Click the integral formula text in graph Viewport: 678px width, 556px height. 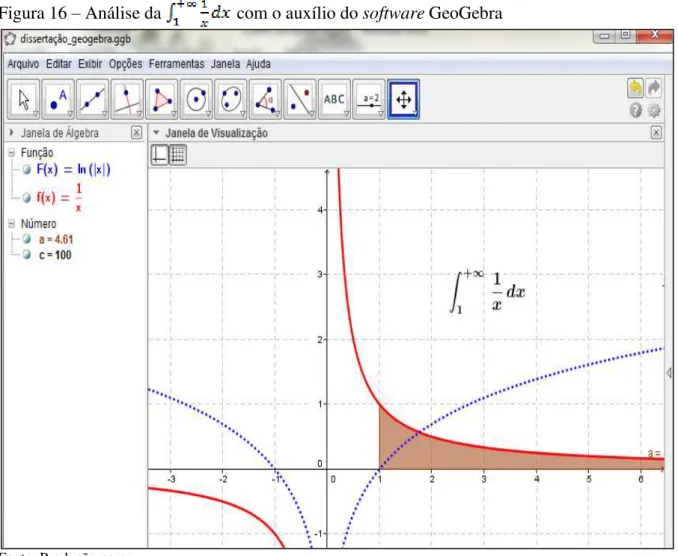487,291
